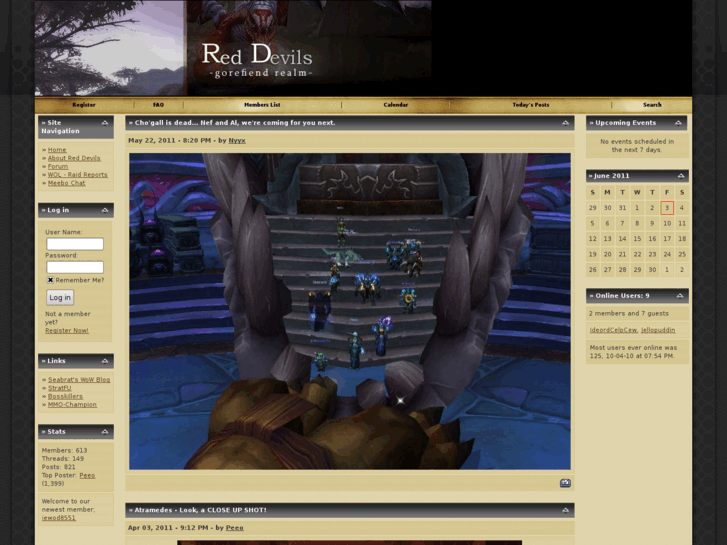Open the Search menu
Screen dimensions: 727x545
coord(652,105)
